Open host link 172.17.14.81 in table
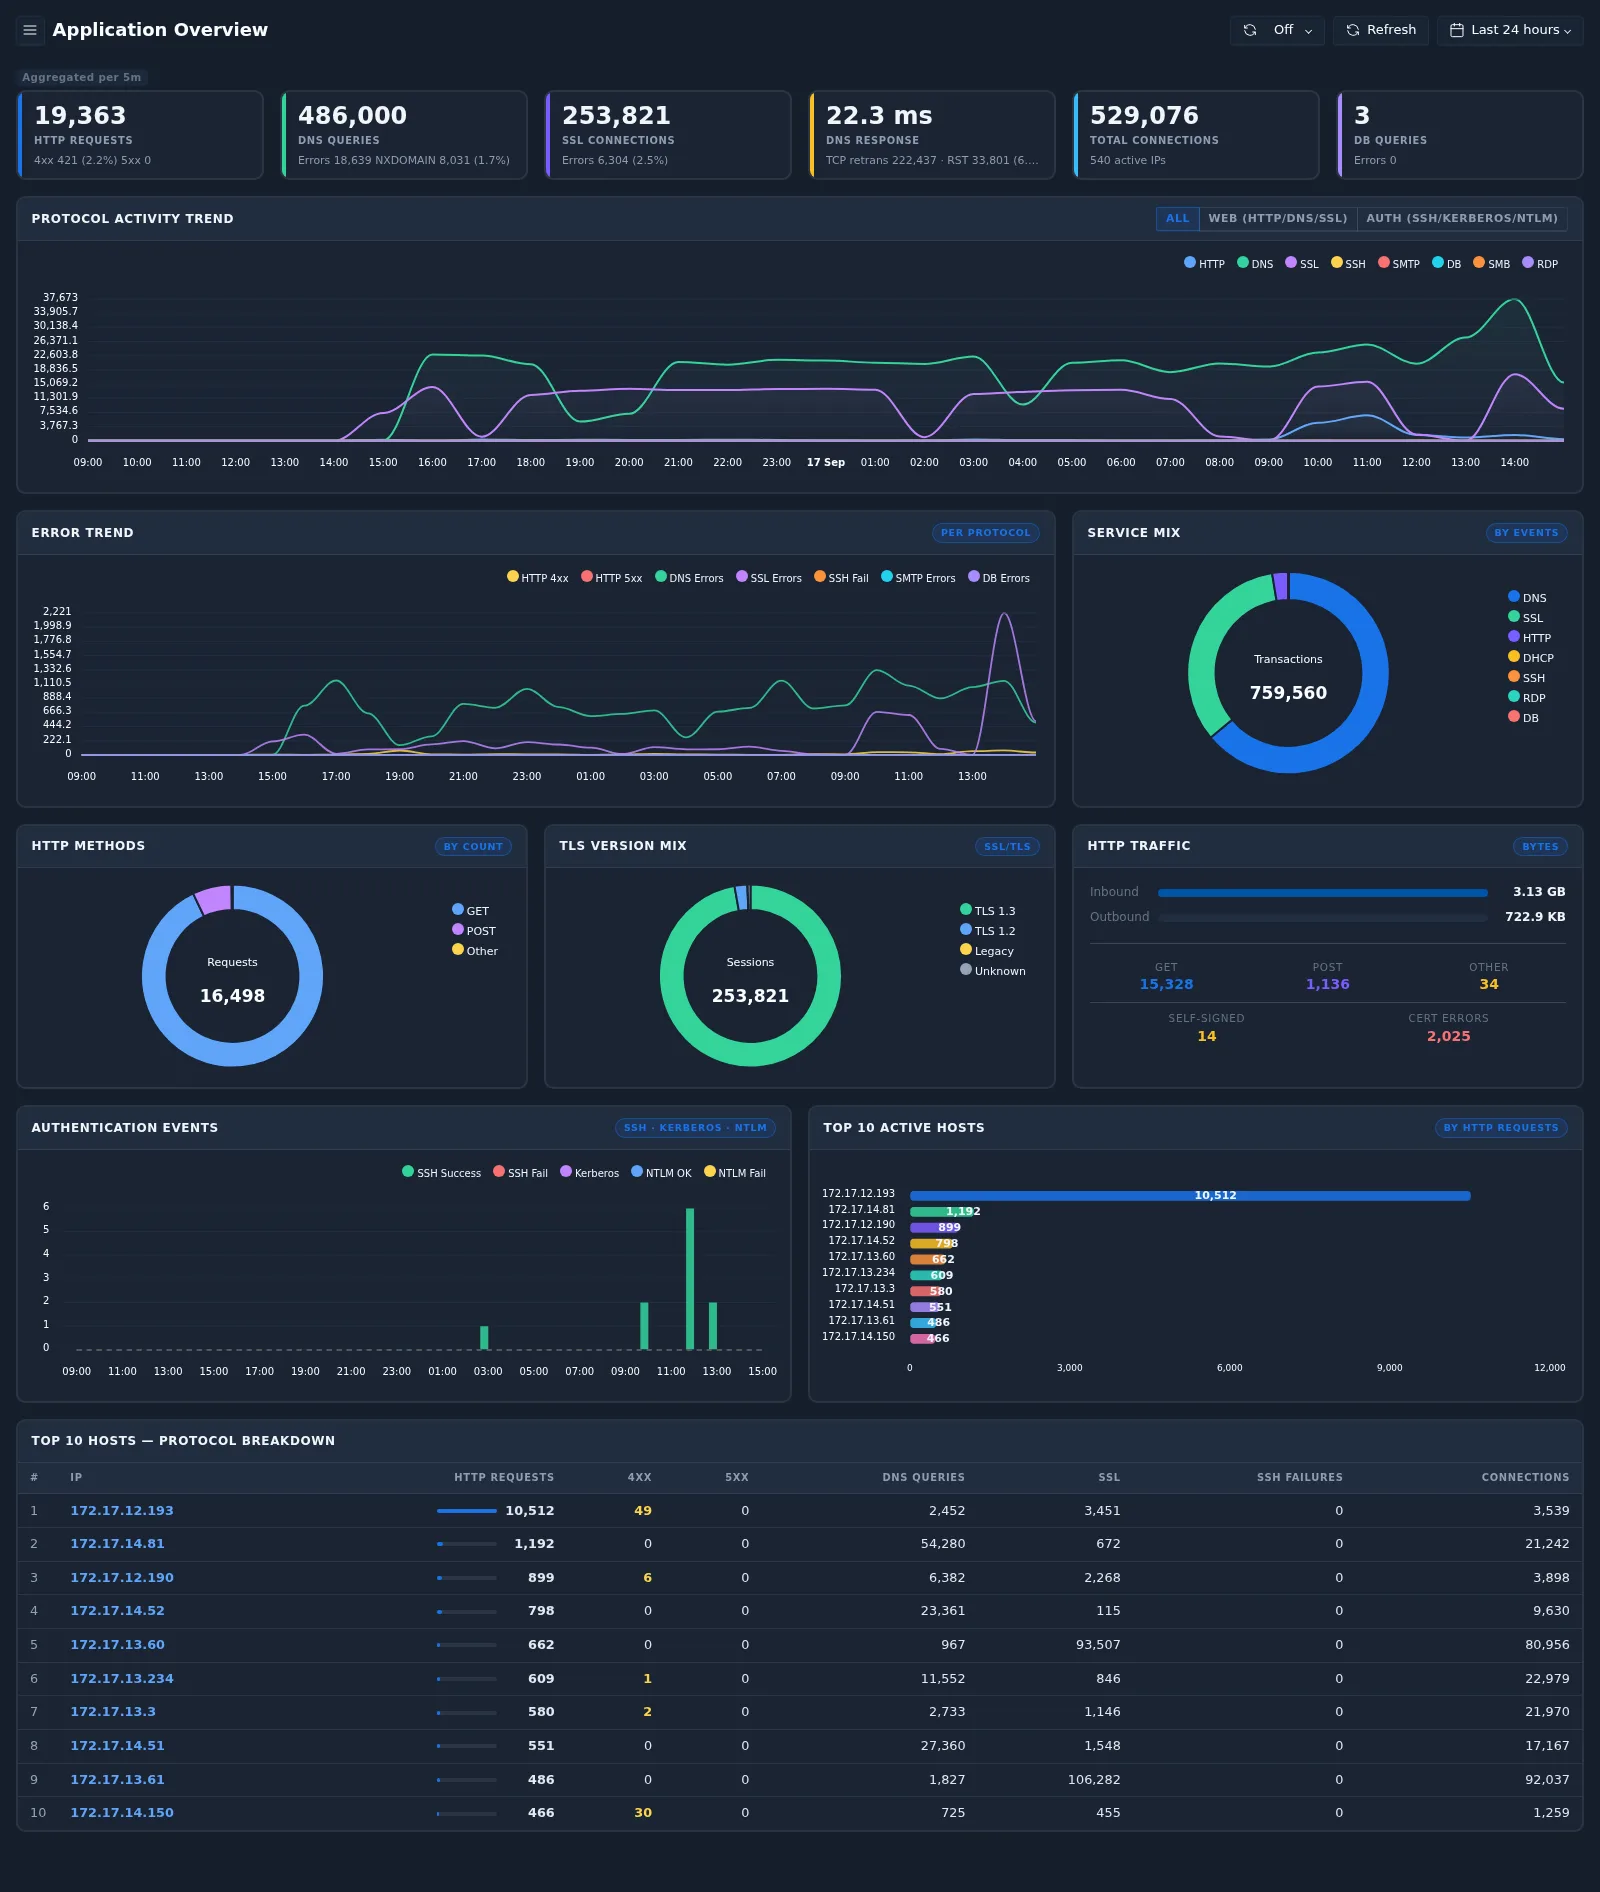The height and width of the screenshot is (1892, 1600). pyautogui.click(x=117, y=1544)
